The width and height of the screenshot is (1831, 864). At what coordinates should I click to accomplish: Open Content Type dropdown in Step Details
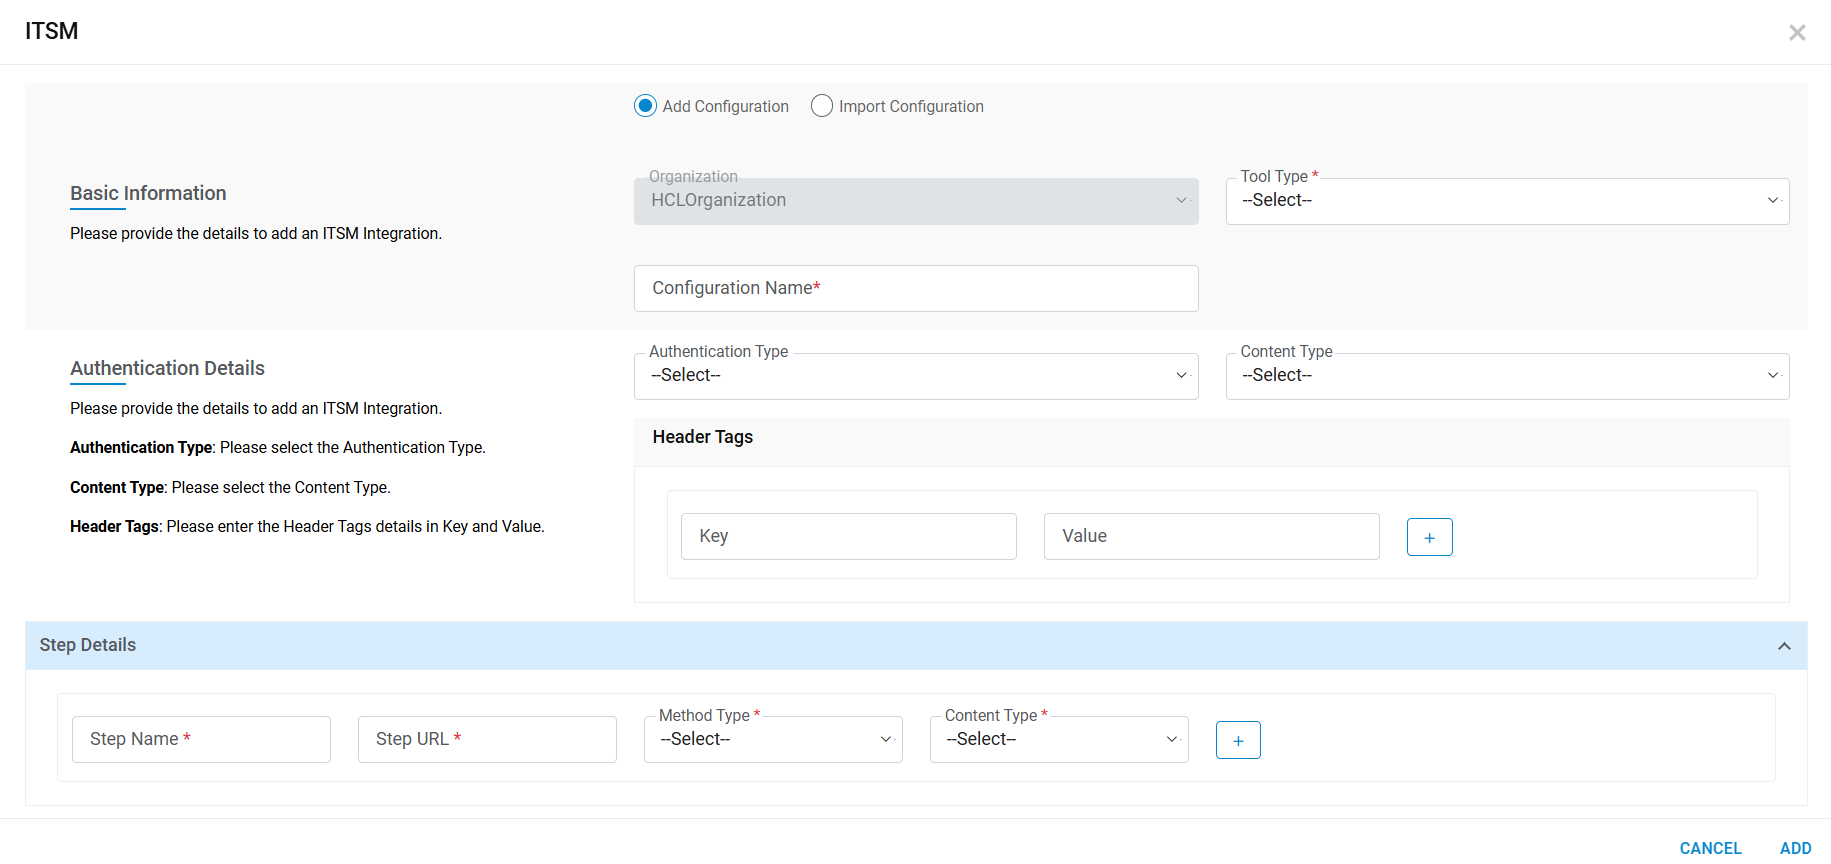tap(1059, 740)
